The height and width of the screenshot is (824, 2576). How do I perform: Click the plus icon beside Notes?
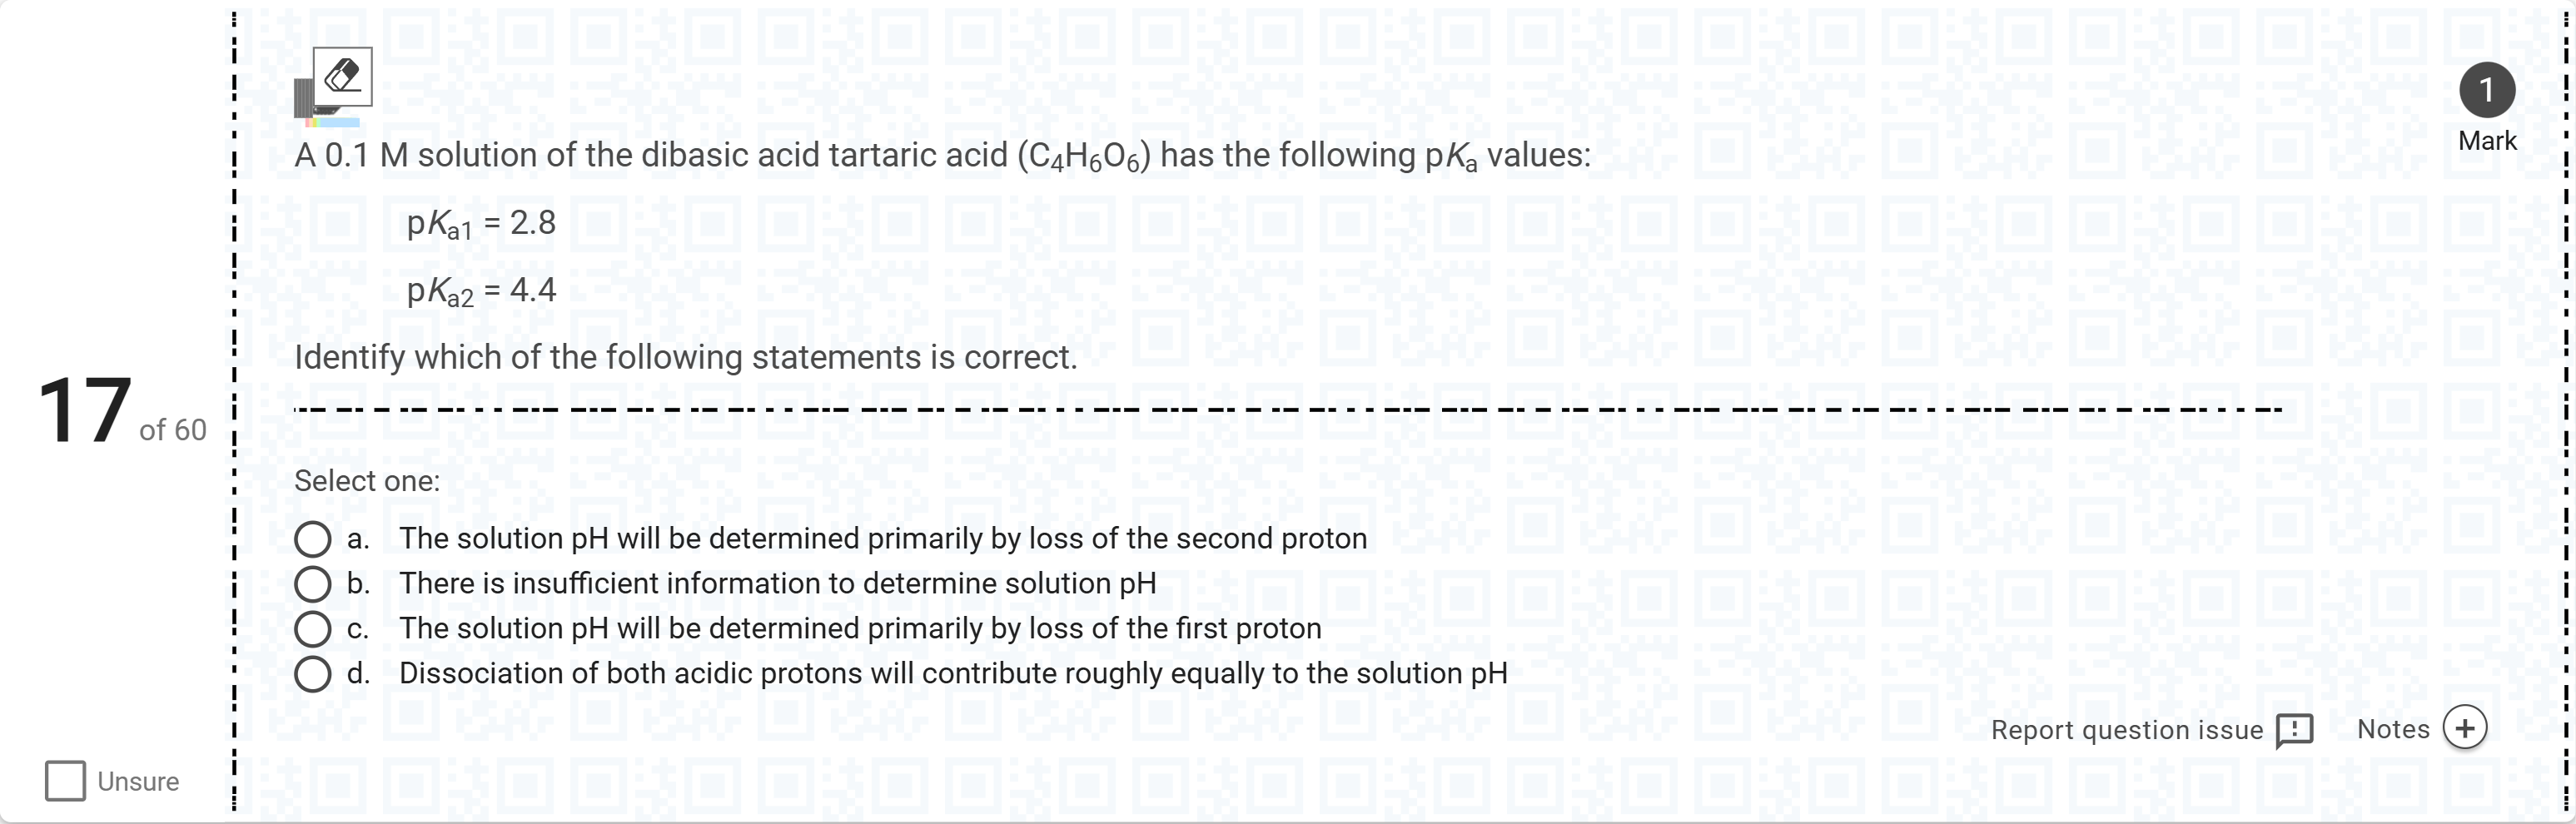click(x=2464, y=728)
